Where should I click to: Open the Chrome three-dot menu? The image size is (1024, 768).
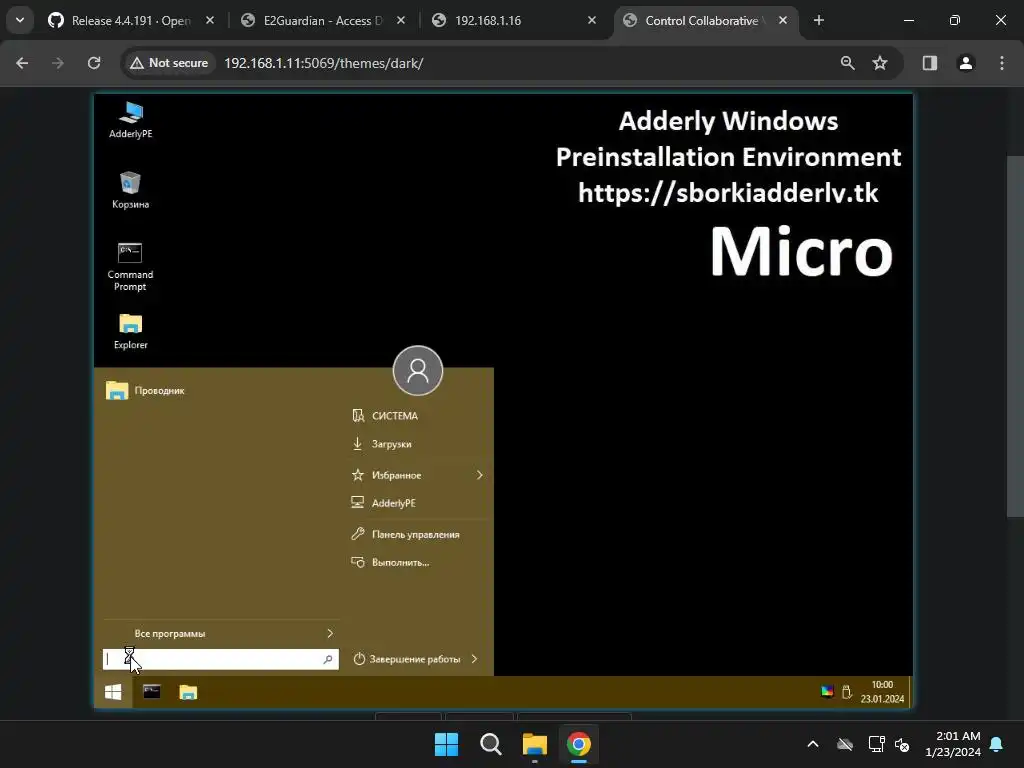(1002, 63)
